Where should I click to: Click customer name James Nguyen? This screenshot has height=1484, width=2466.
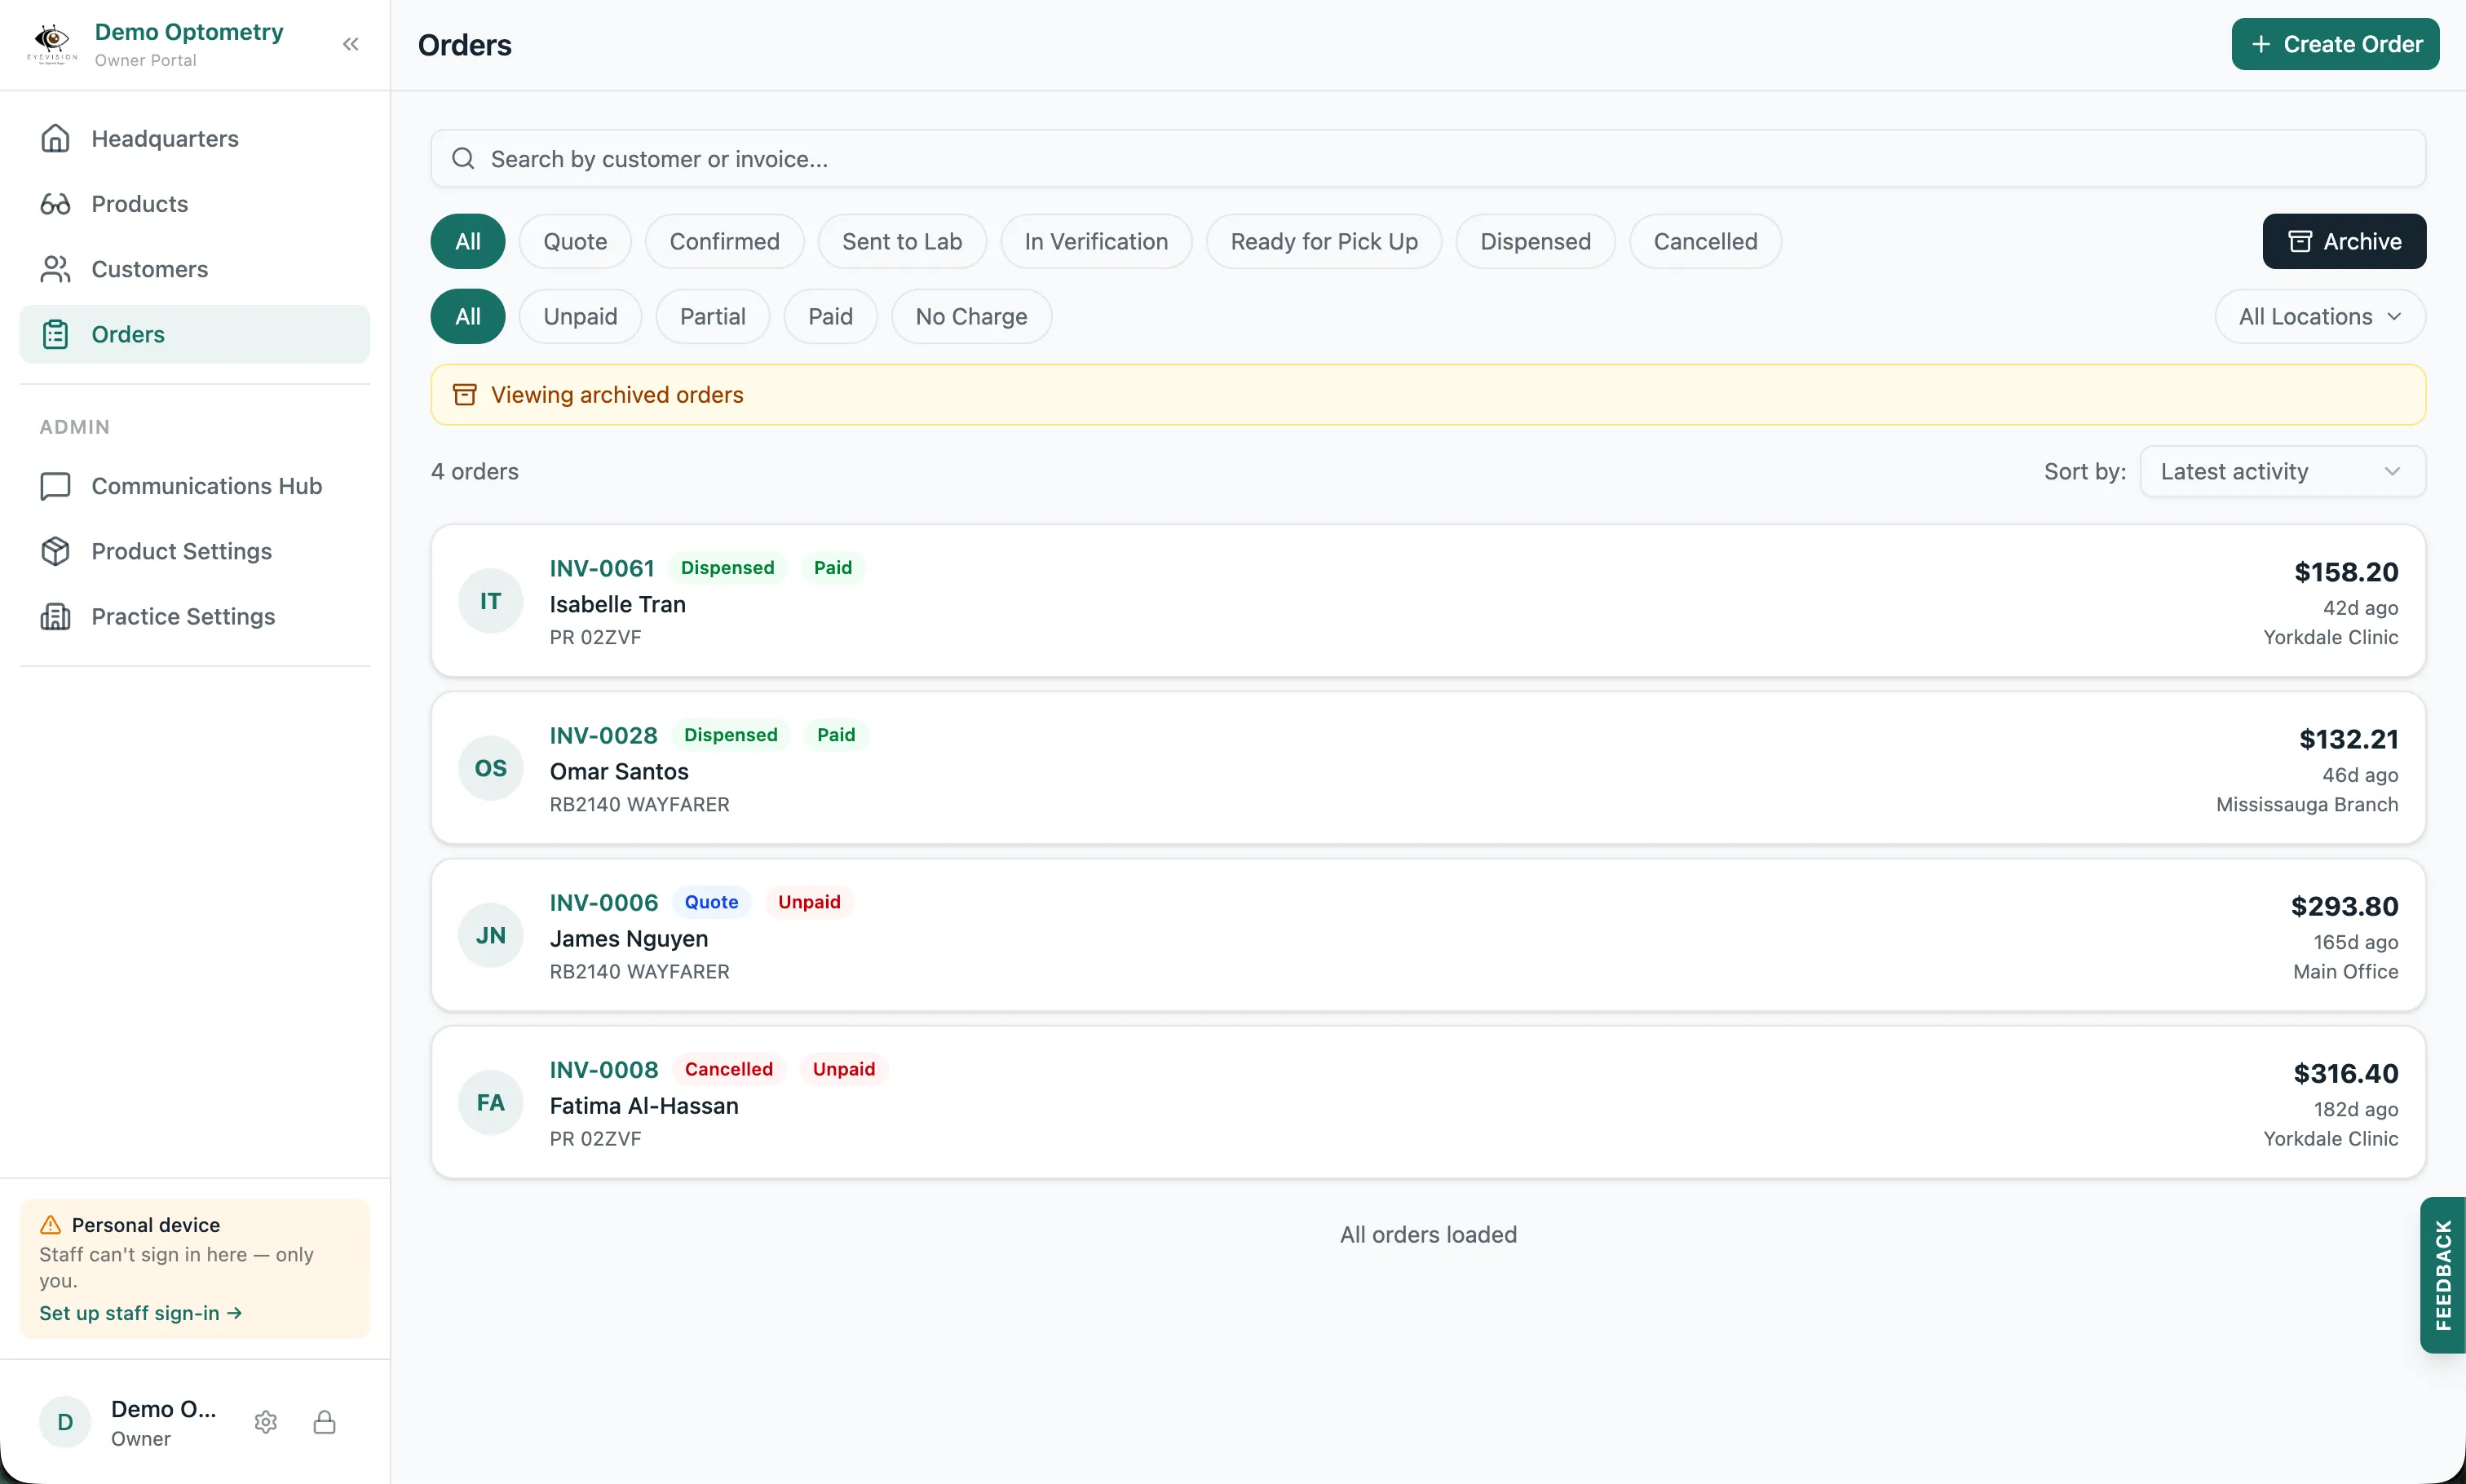[x=628, y=938]
